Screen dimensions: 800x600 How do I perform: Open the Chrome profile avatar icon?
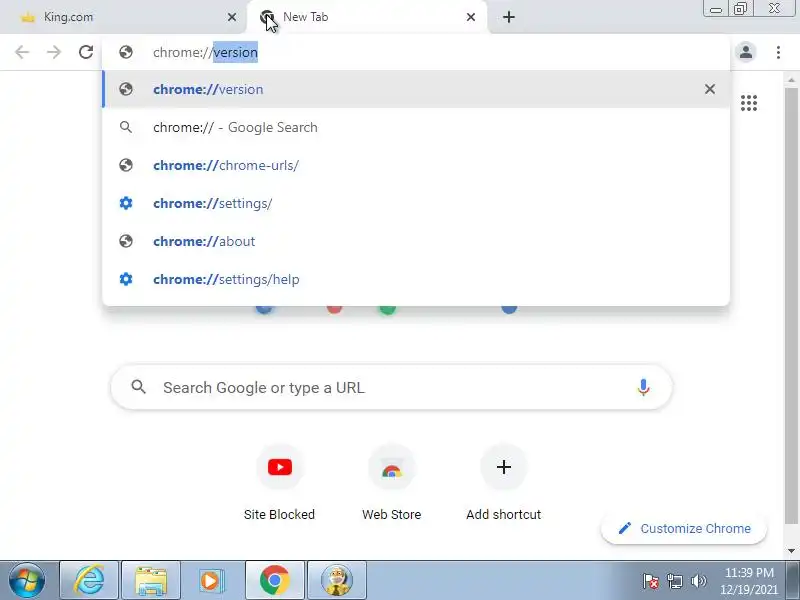pyautogui.click(x=746, y=52)
